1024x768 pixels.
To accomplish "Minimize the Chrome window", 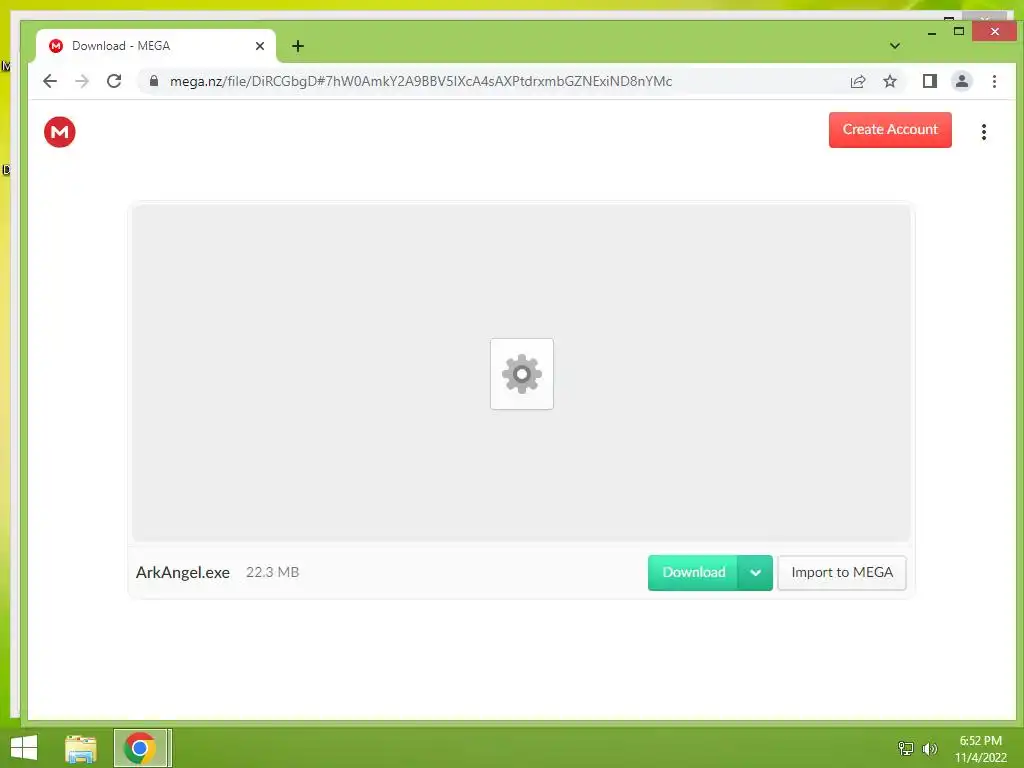I will click(x=932, y=31).
